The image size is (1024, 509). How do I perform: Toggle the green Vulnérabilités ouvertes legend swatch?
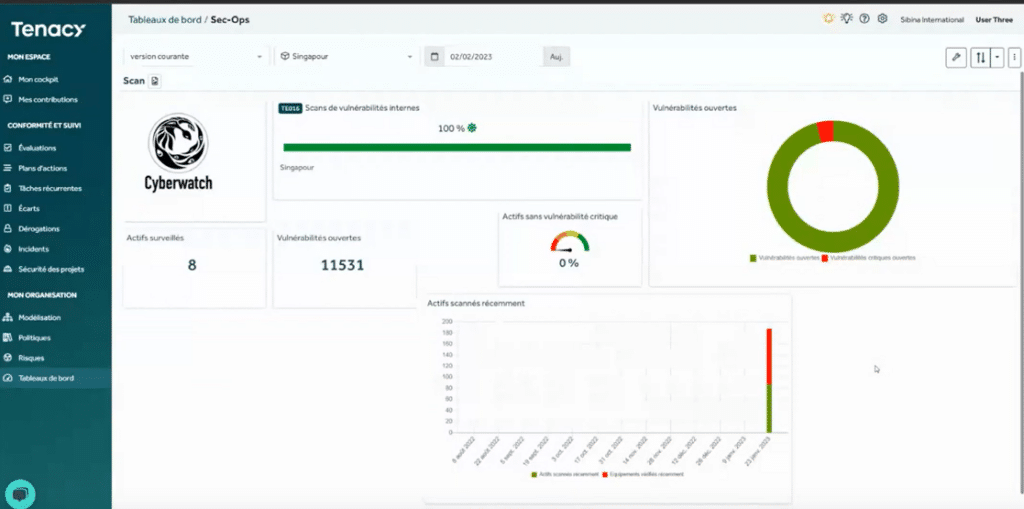pos(753,258)
